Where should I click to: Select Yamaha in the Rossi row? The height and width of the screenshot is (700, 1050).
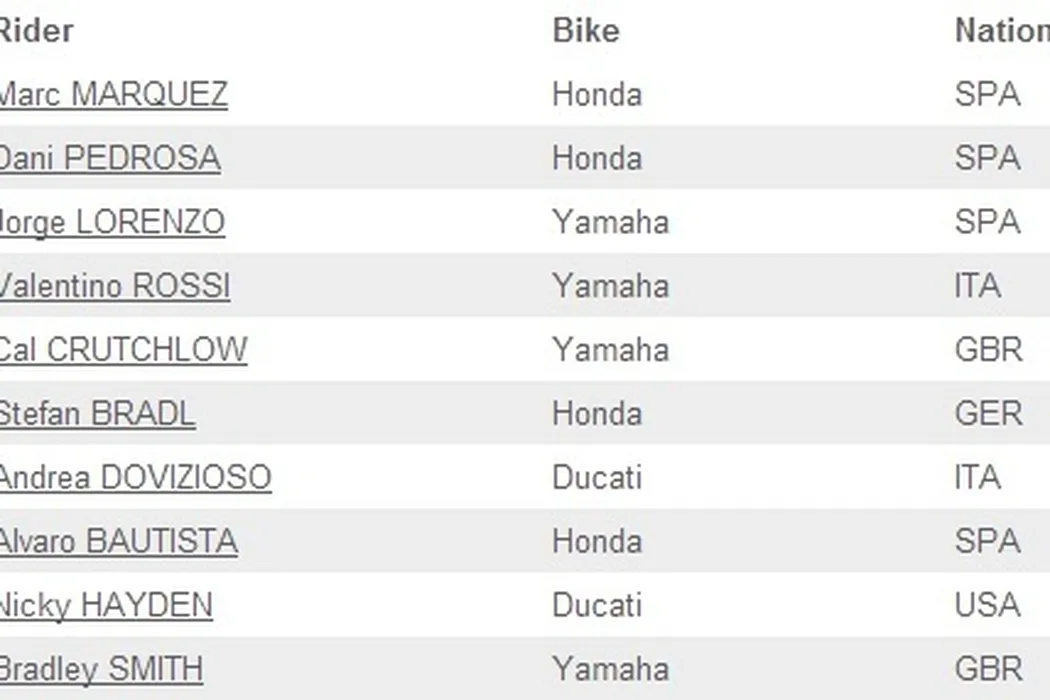click(x=610, y=286)
